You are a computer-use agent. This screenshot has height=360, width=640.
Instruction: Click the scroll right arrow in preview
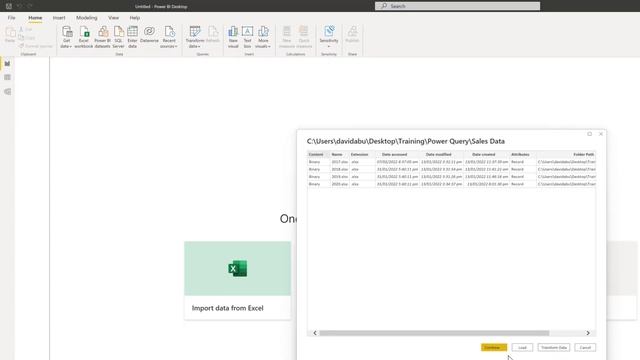pos(588,333)
